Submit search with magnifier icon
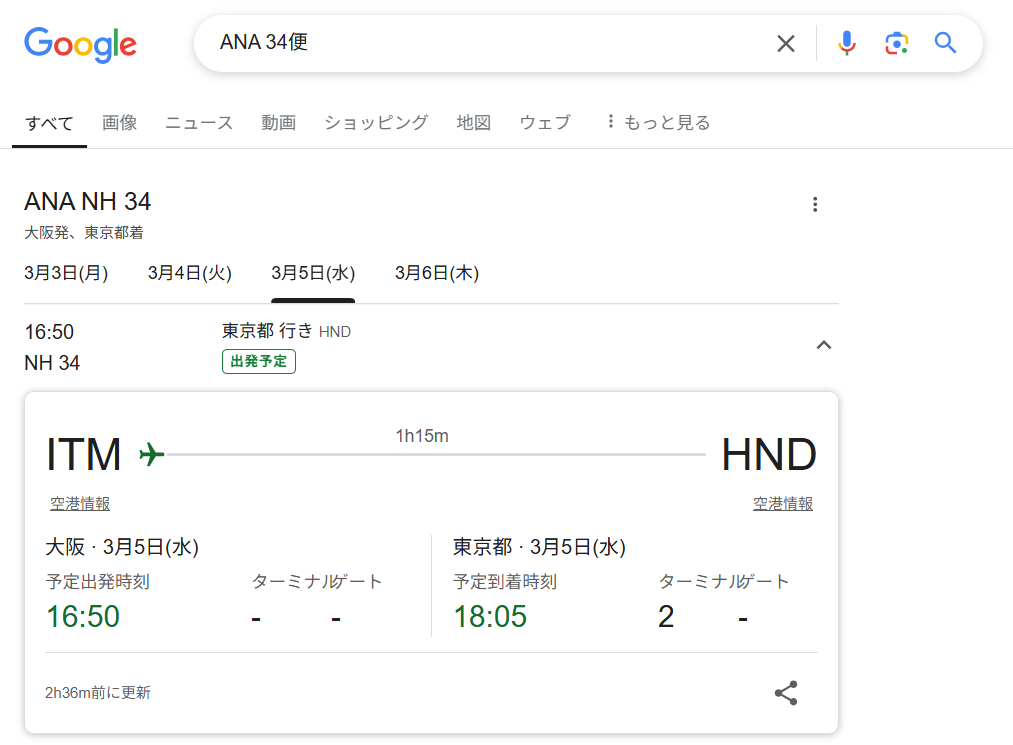This screenshot has width=1013, height=745. [x=945, y=43]
